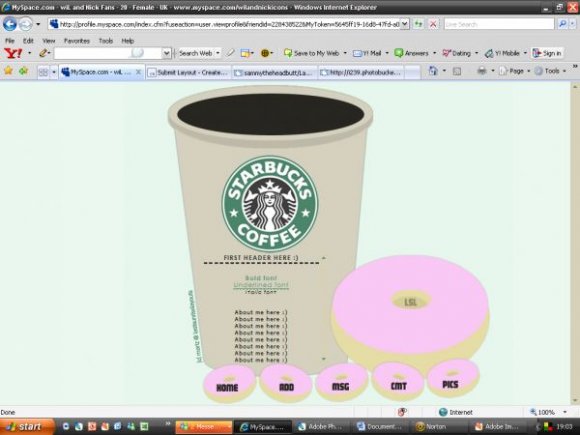Switch to the Document taskbar button

coord(381,427)
